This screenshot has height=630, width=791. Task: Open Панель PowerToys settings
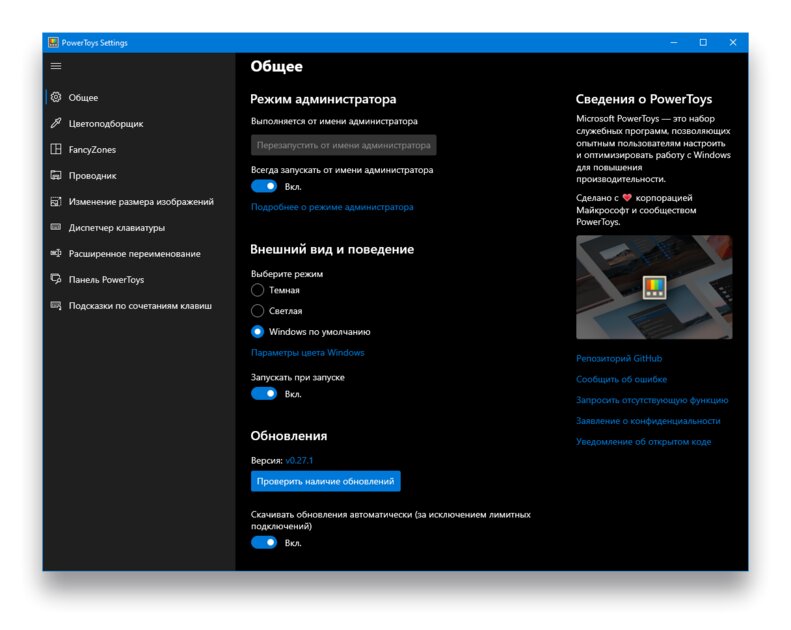click(139, 279)
